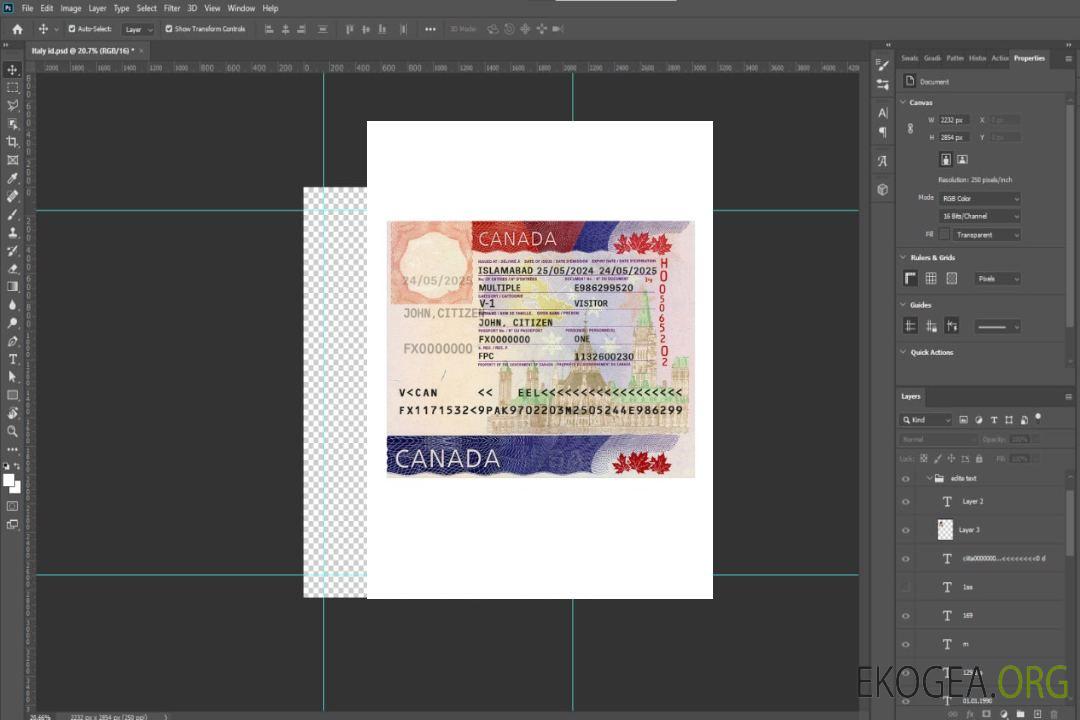This screenshot has width=1080, height=720.
Task: Toggle the layer filtering on/off switch
Action: click(1038, 418)
